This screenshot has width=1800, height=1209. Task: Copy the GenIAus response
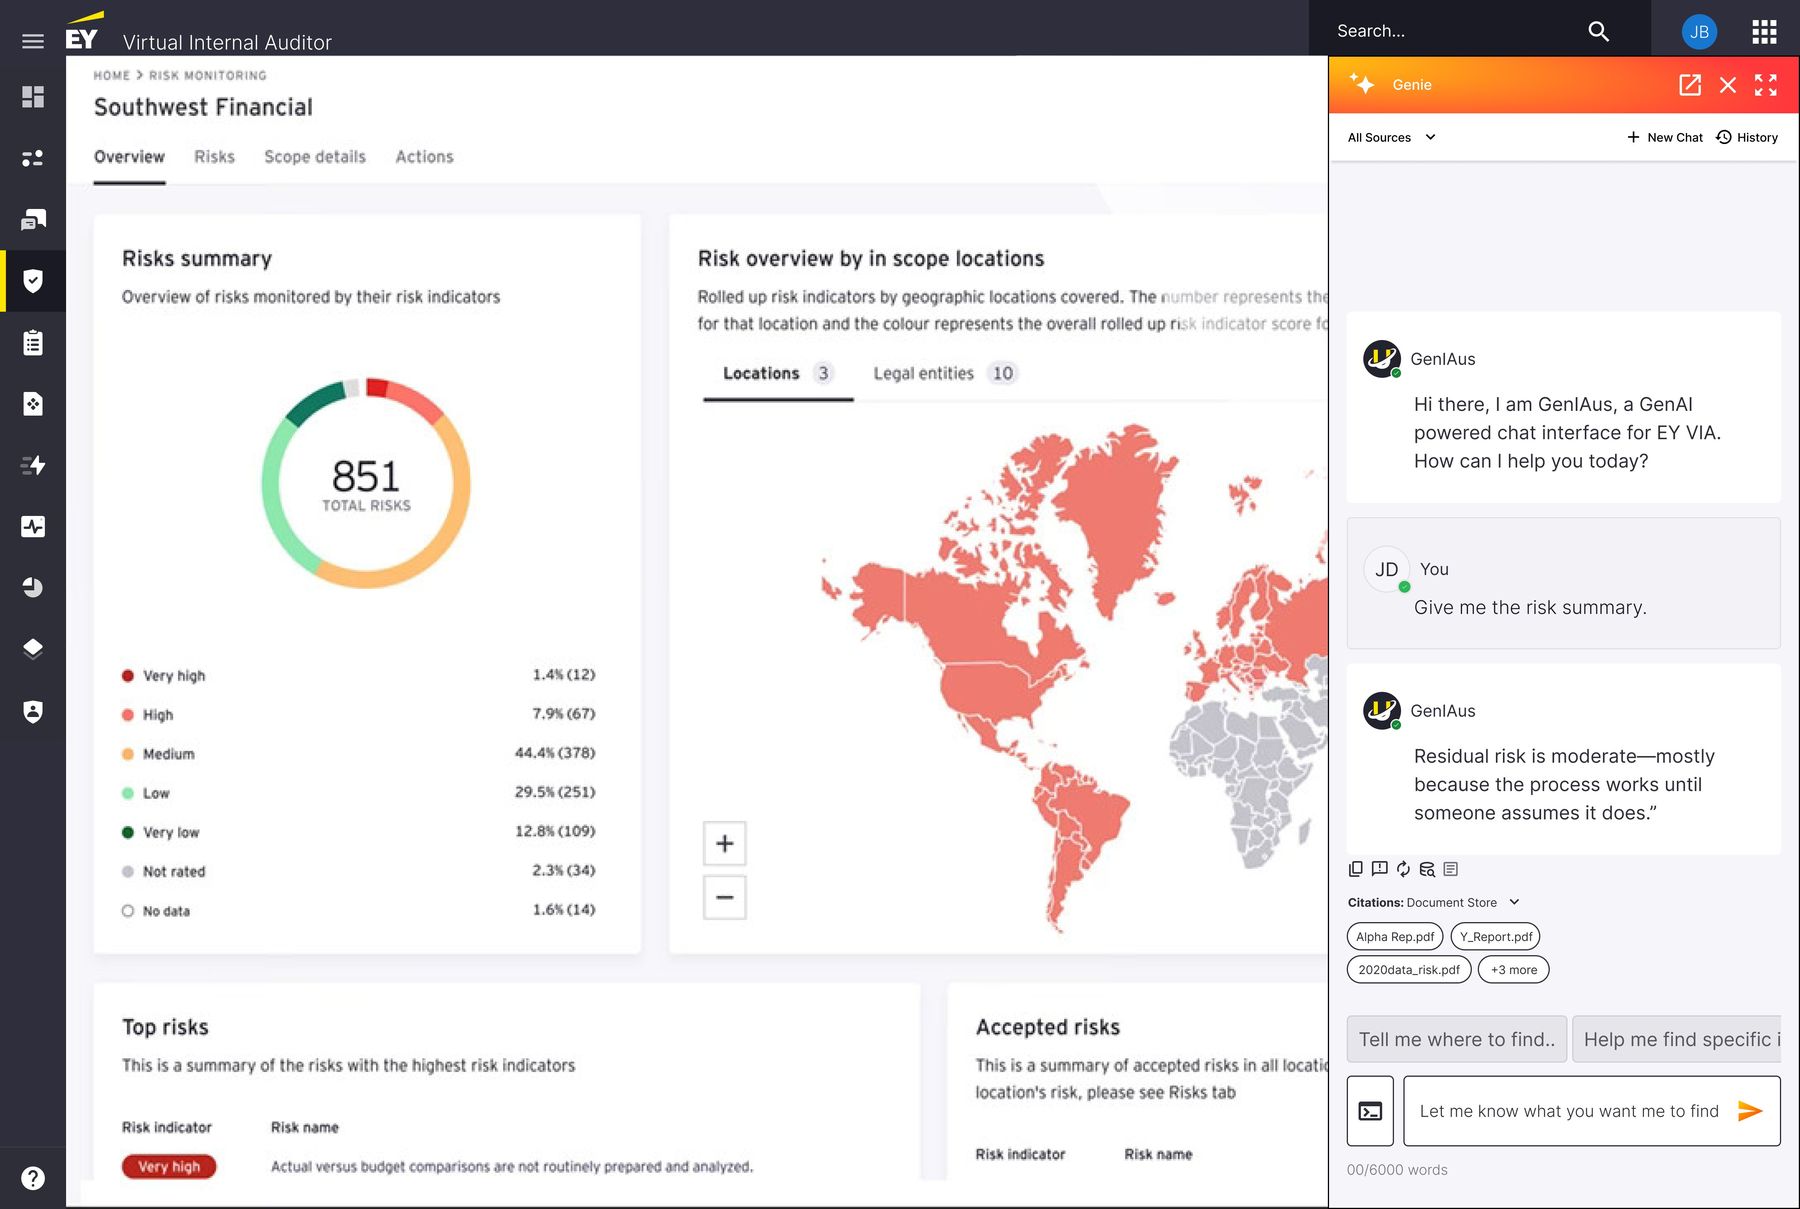1355,869
